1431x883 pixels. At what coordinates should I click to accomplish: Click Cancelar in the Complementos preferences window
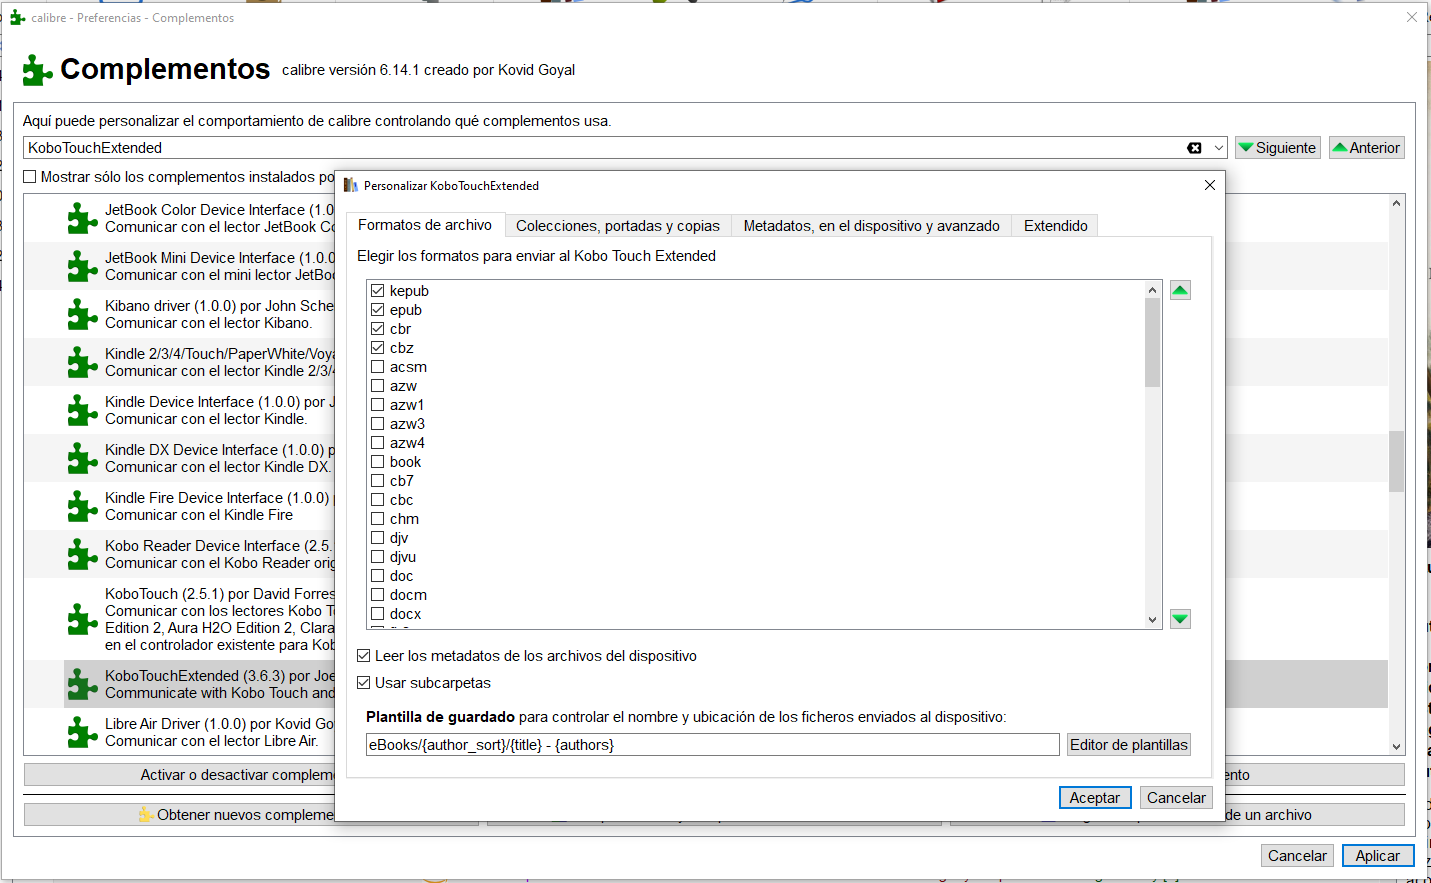[1297, 856]
